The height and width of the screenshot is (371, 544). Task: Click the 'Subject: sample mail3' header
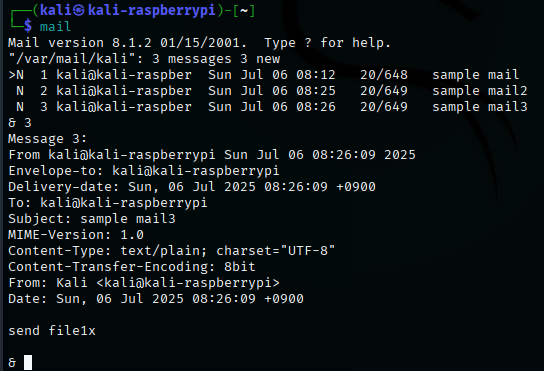pyautogui.click(x=92, y=219)
